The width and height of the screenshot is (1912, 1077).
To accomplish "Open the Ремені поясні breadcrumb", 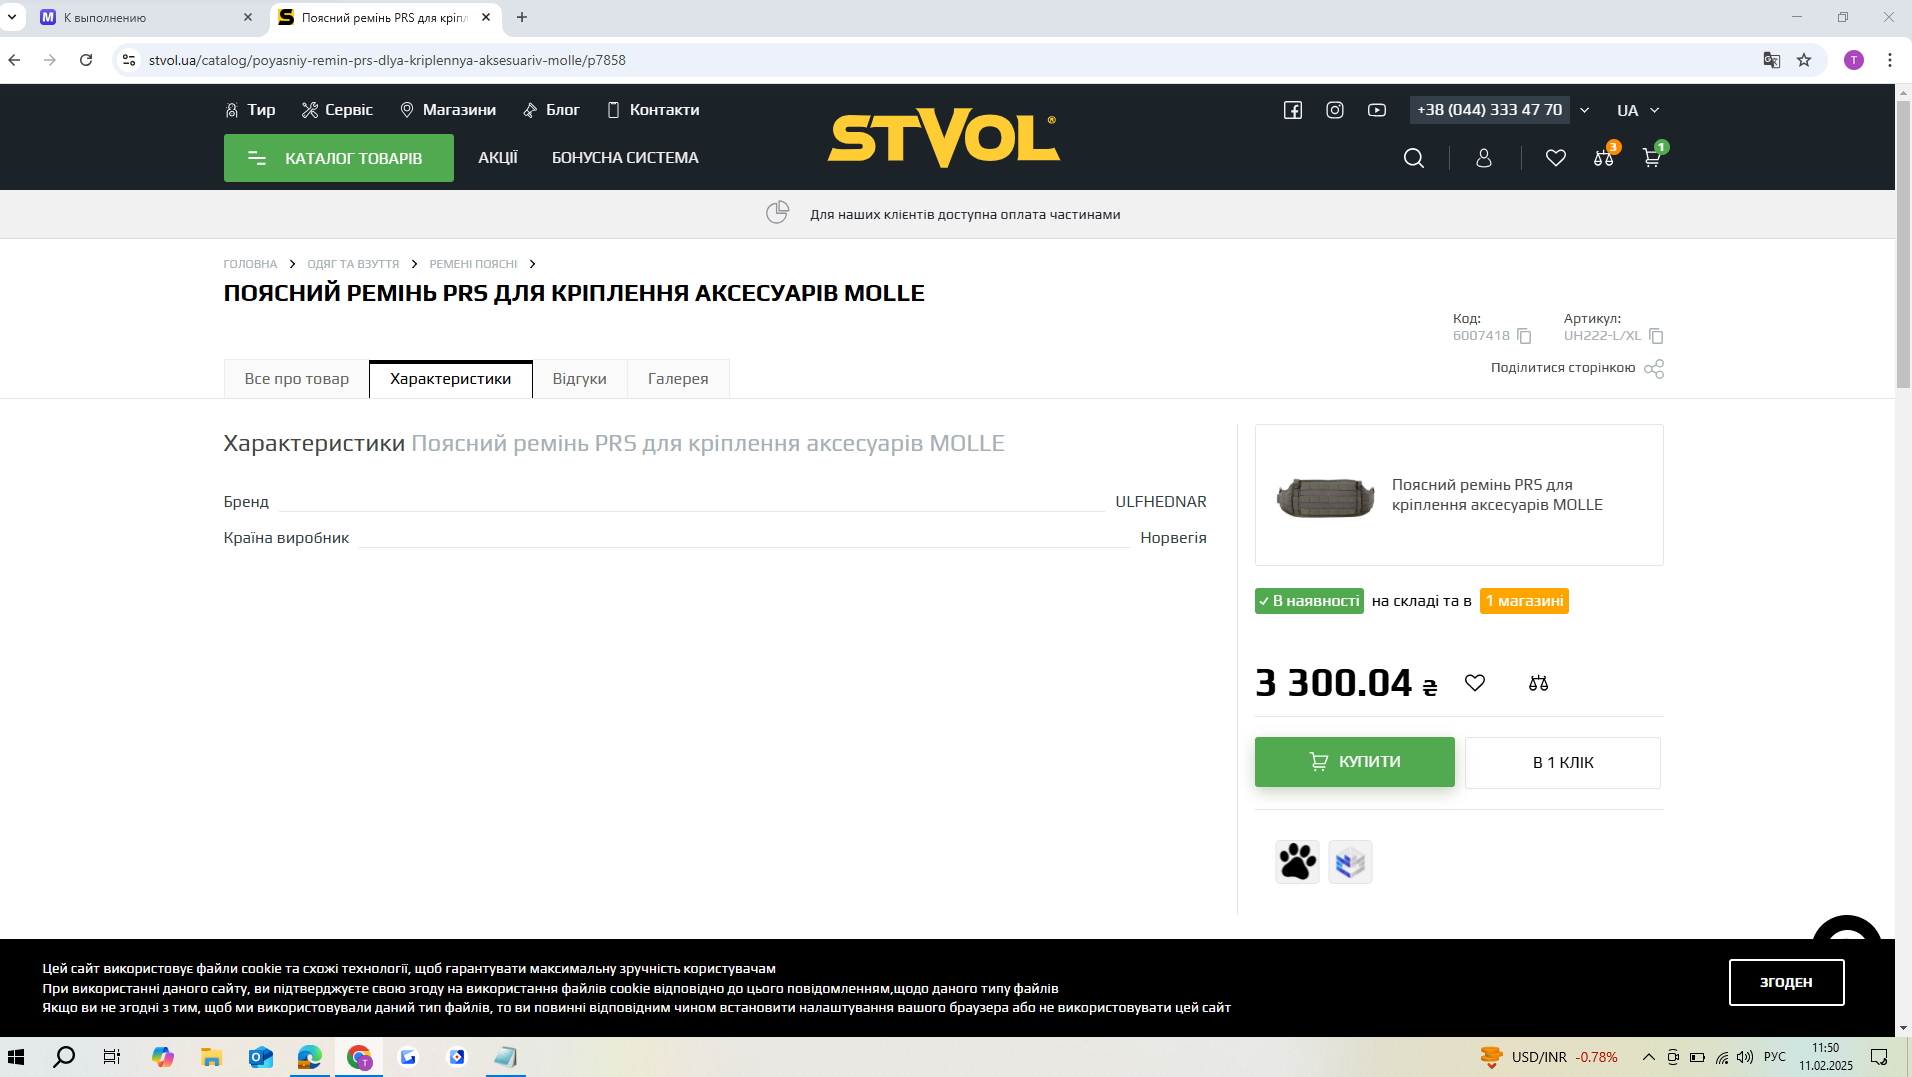I will (473, 264).
